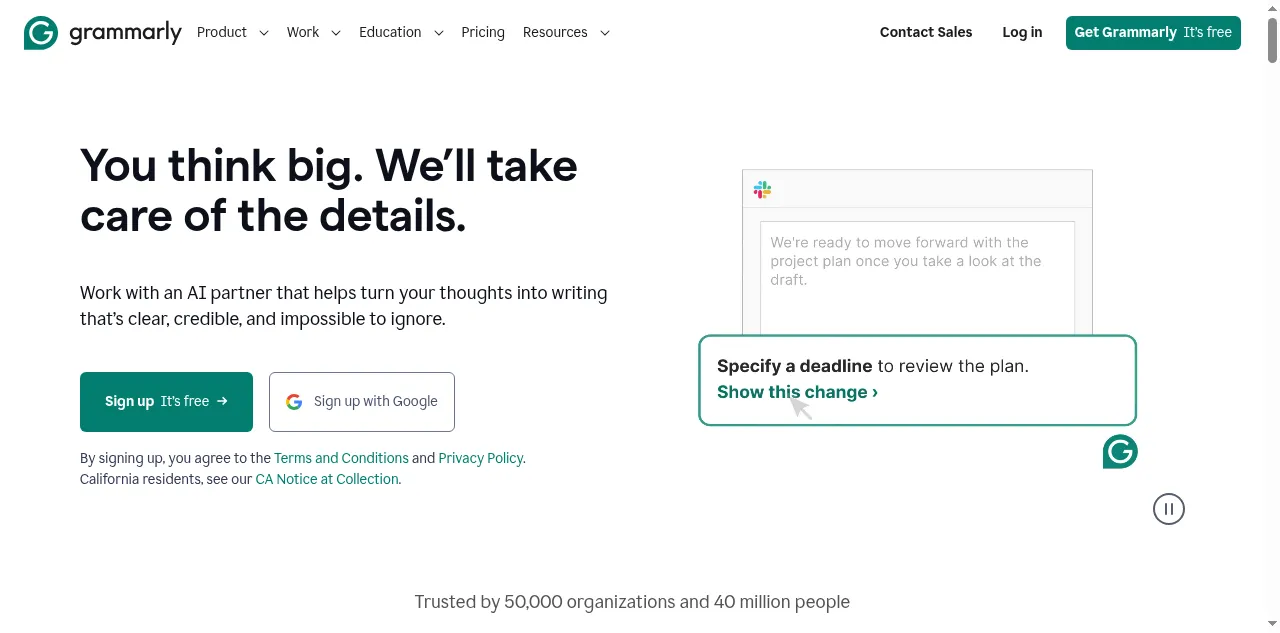Open the Education dropdown menu
Image resolution: width=1280 pixels, height=633 pixels.
(x=400, y=32)
